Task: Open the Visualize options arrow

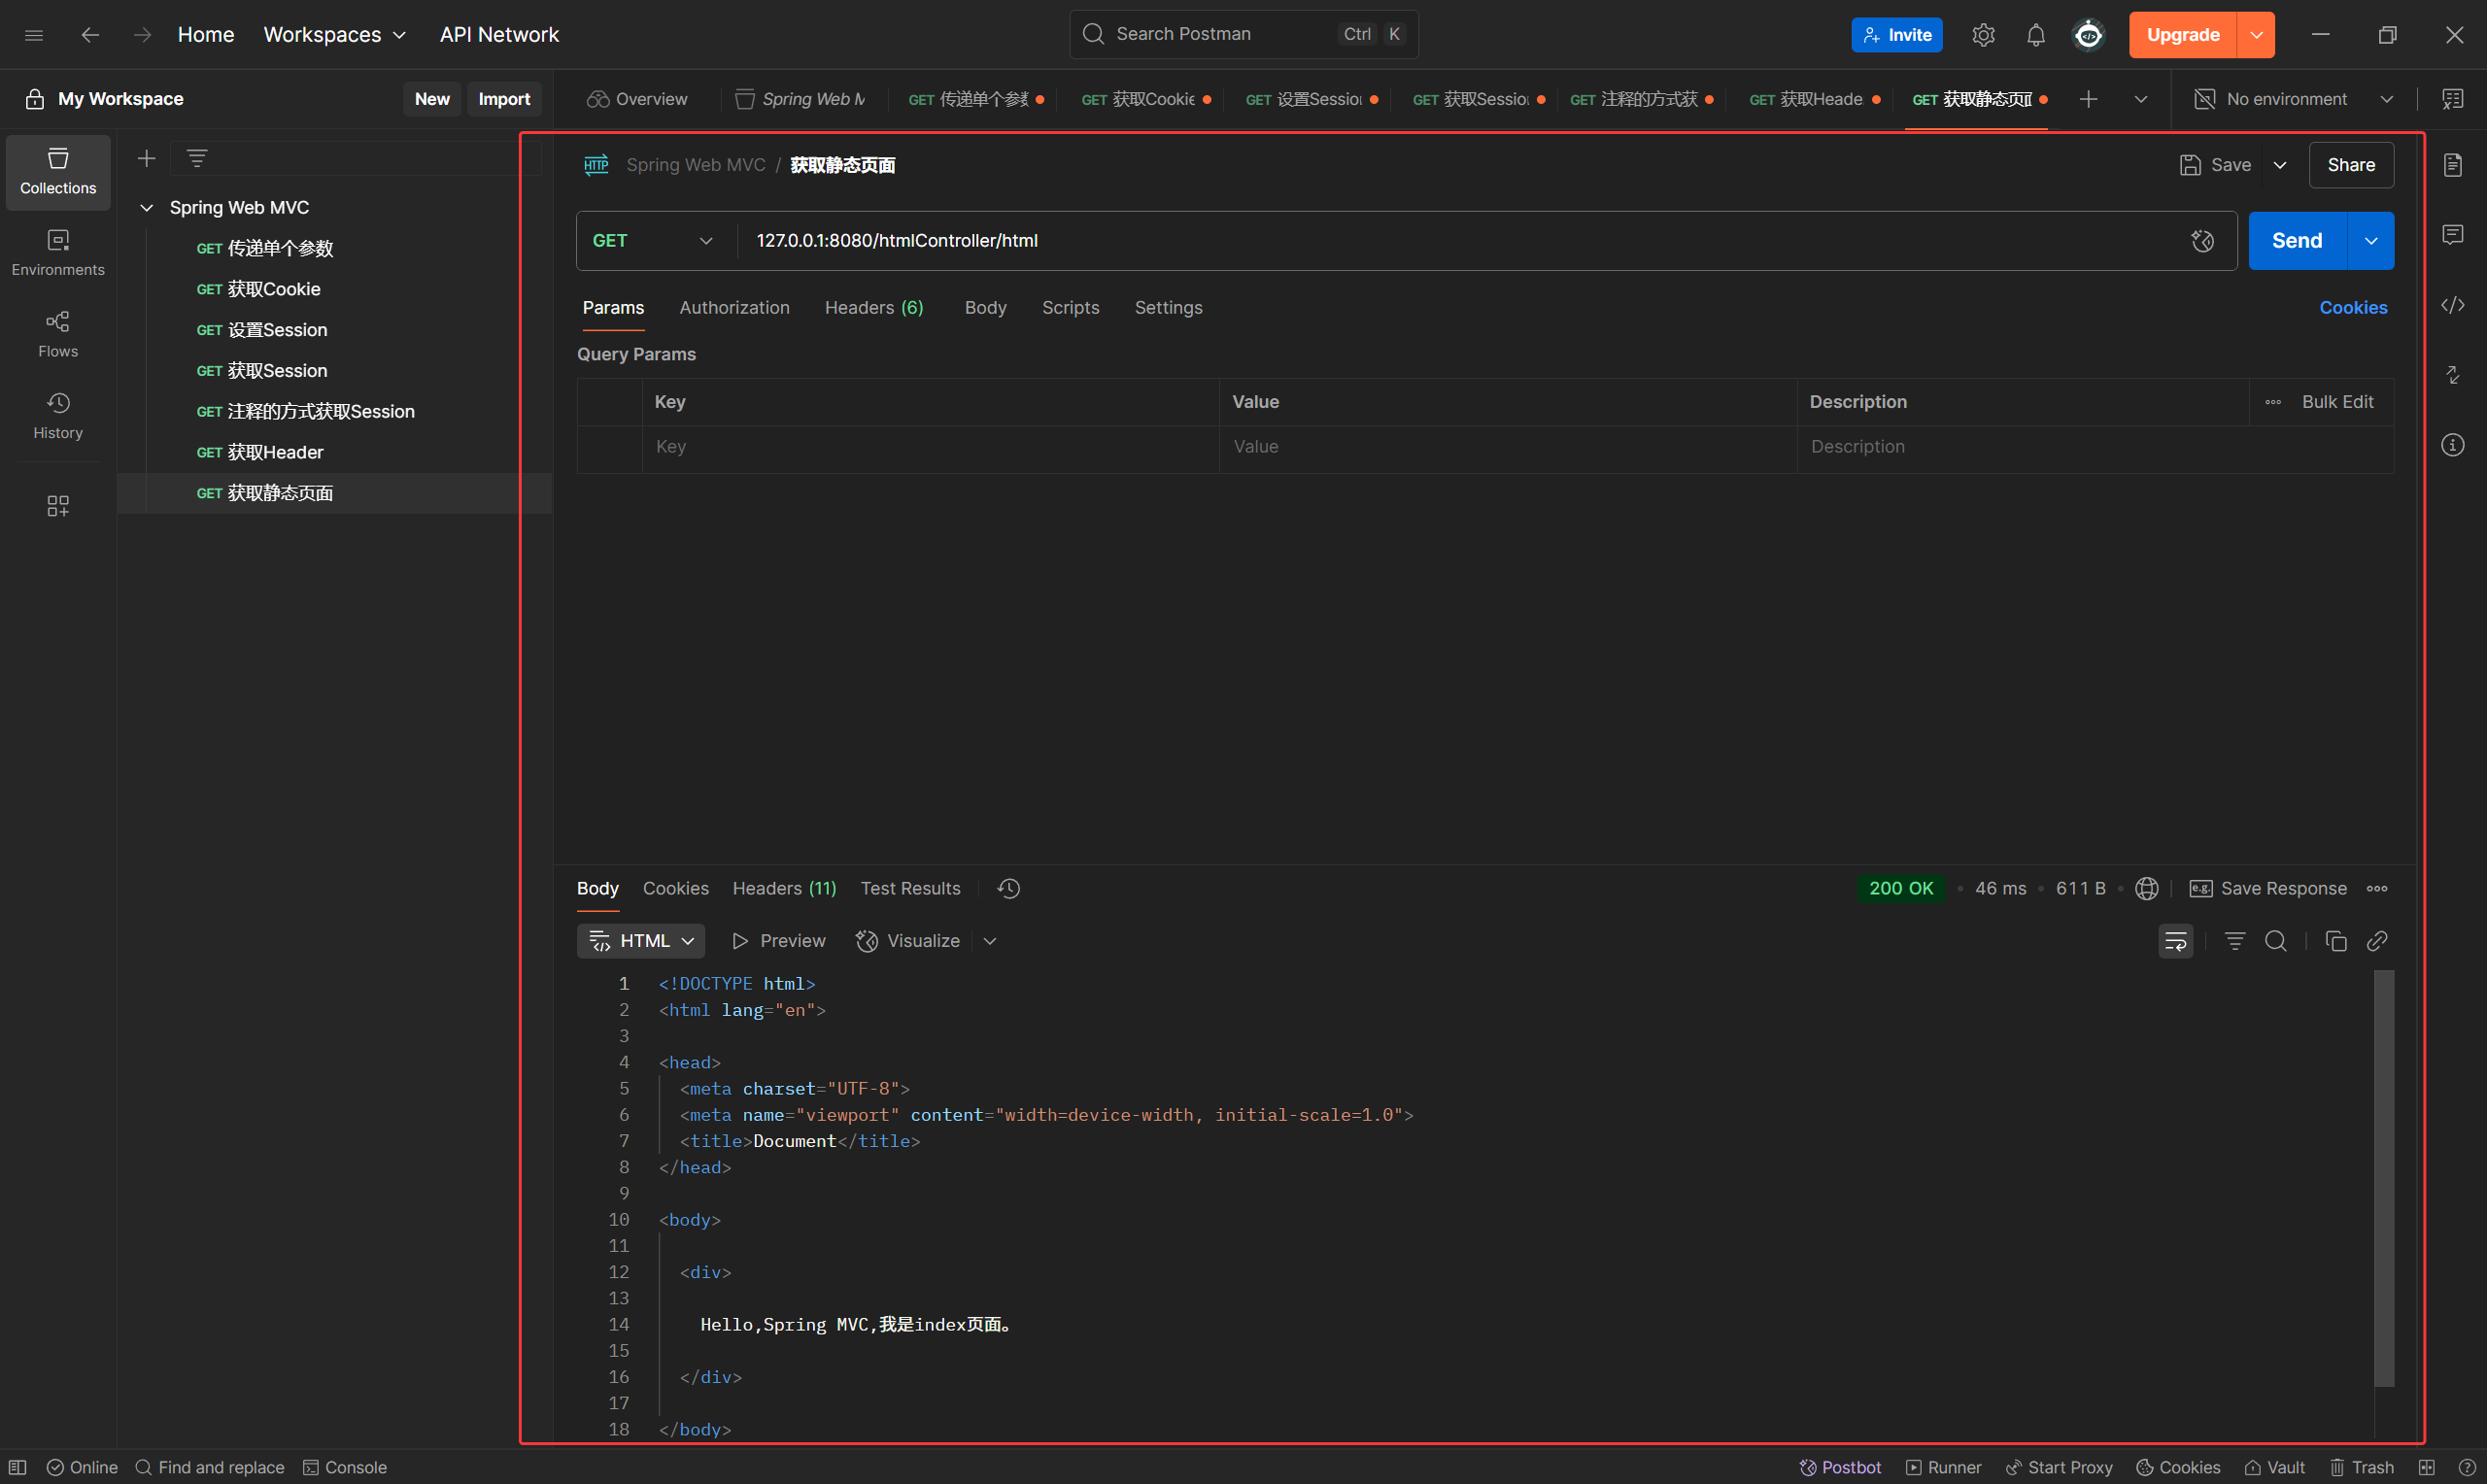Action: [989, 941]
